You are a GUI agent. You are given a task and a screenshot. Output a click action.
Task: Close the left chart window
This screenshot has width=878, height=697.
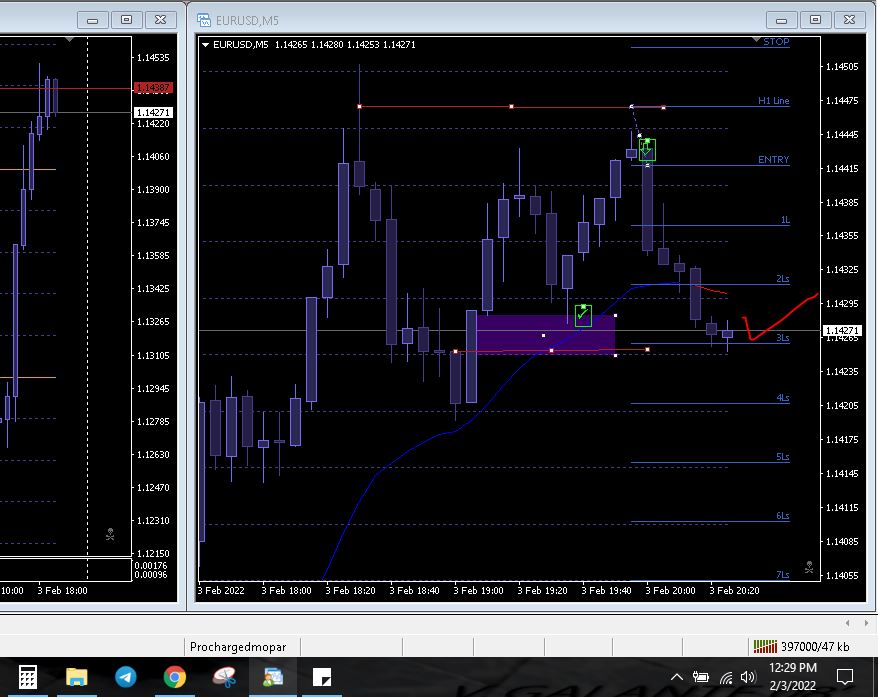(x=161, y=20)
